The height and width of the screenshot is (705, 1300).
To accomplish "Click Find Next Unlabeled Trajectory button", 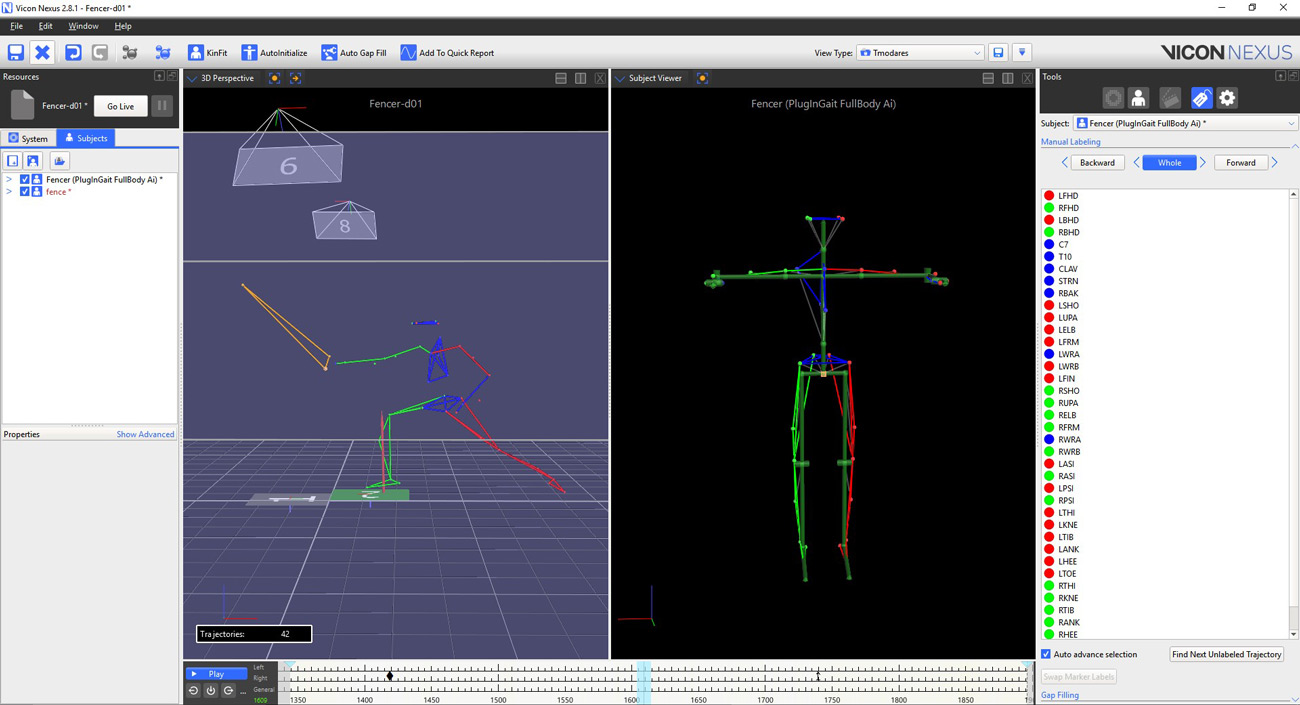I will pos(1226,655).
